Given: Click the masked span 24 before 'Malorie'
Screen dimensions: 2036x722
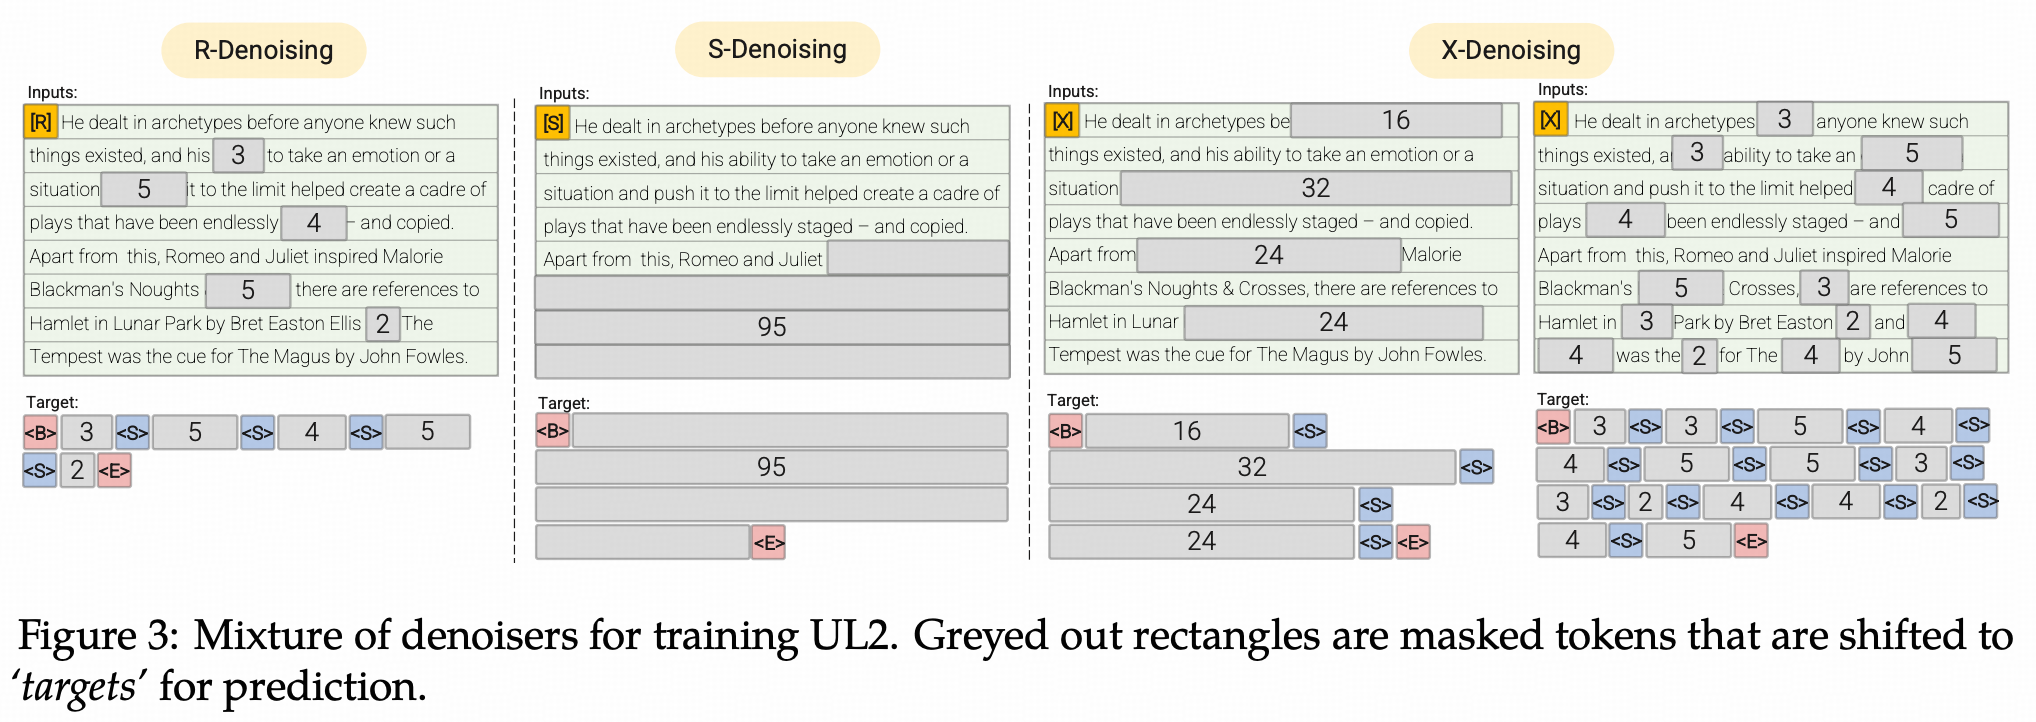Looking at the screenshot, I should (x=1268, y=255).
